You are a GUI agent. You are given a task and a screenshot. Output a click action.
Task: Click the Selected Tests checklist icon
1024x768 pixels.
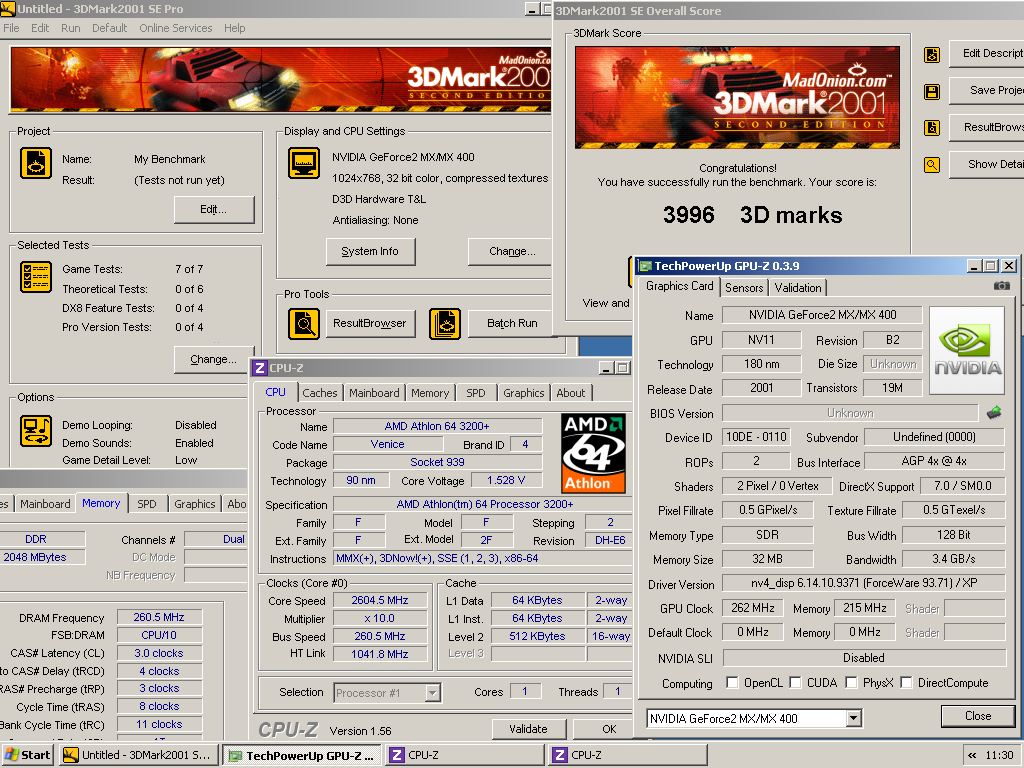click(36, 277)
